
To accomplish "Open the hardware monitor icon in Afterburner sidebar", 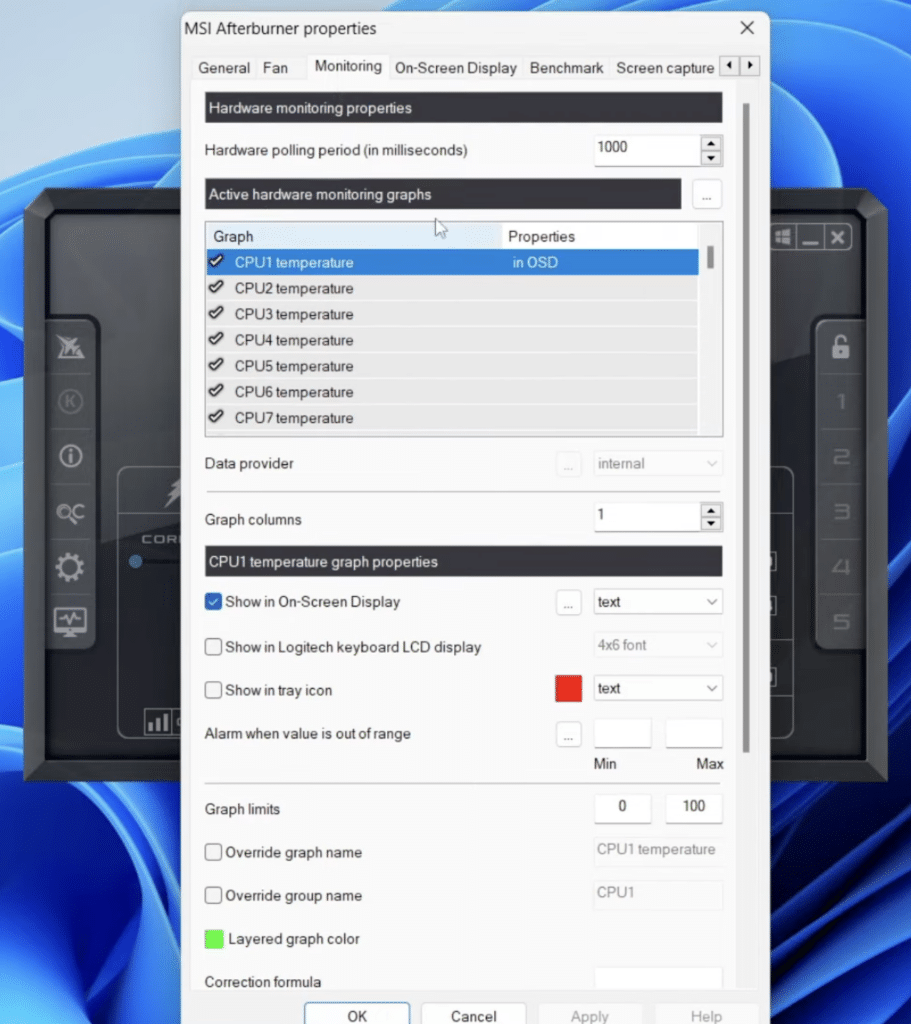I will (x=71, y=622).
